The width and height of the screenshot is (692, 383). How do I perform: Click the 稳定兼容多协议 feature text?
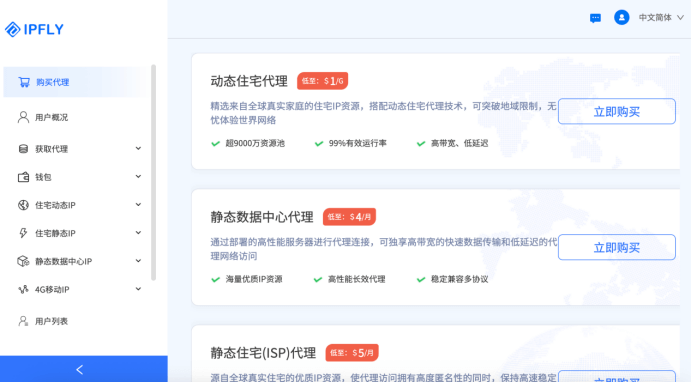(x=459, y=279)
